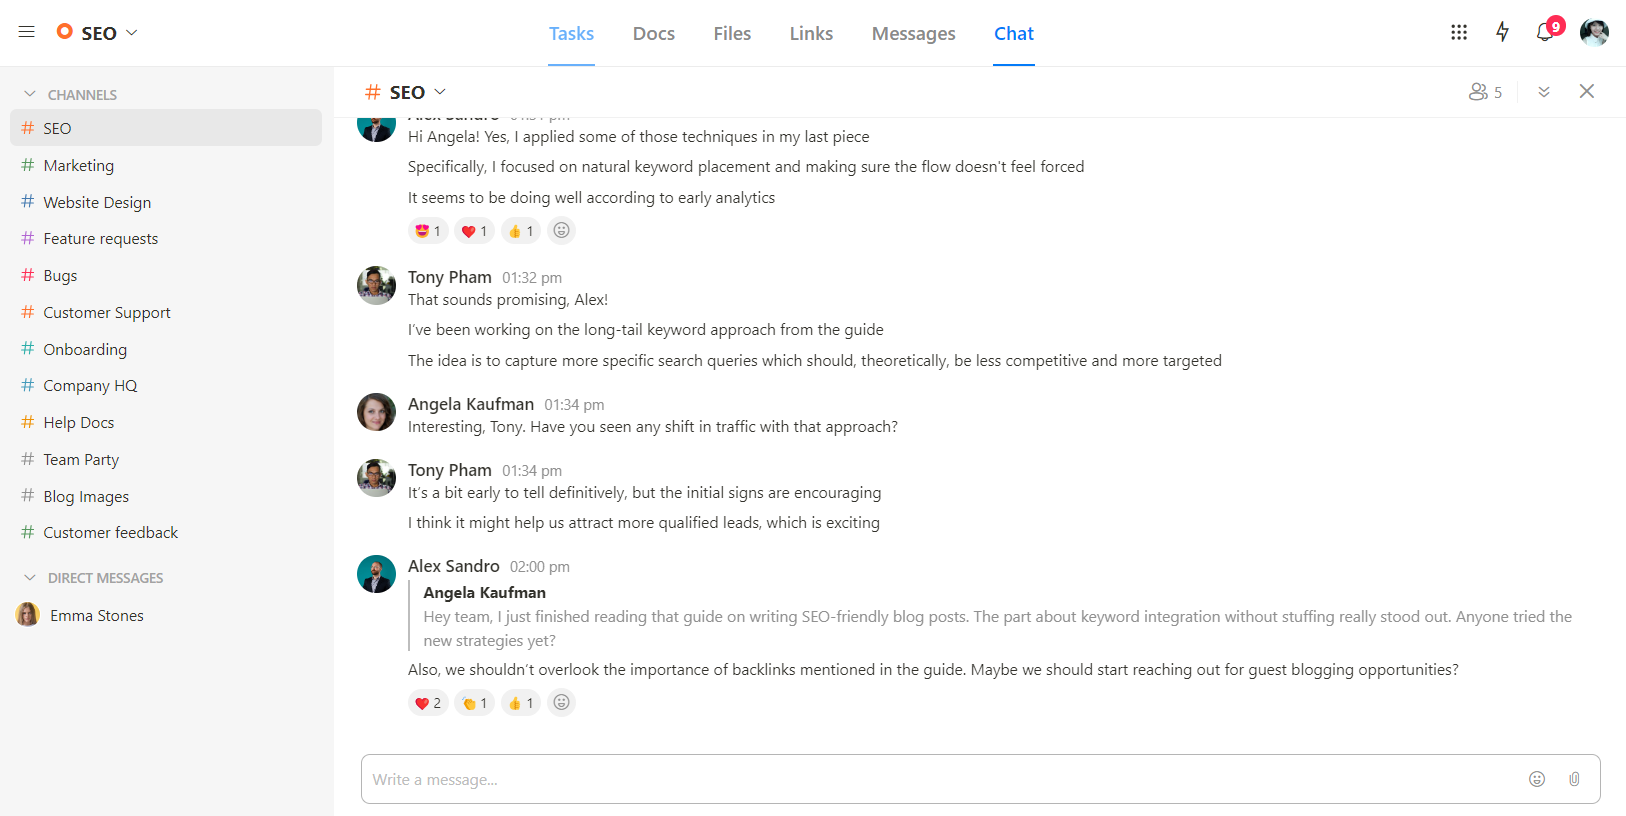Click Alex Sandro's name at 02:00 pm
This screenshot has width=1626, height=816.
point(454,566)
